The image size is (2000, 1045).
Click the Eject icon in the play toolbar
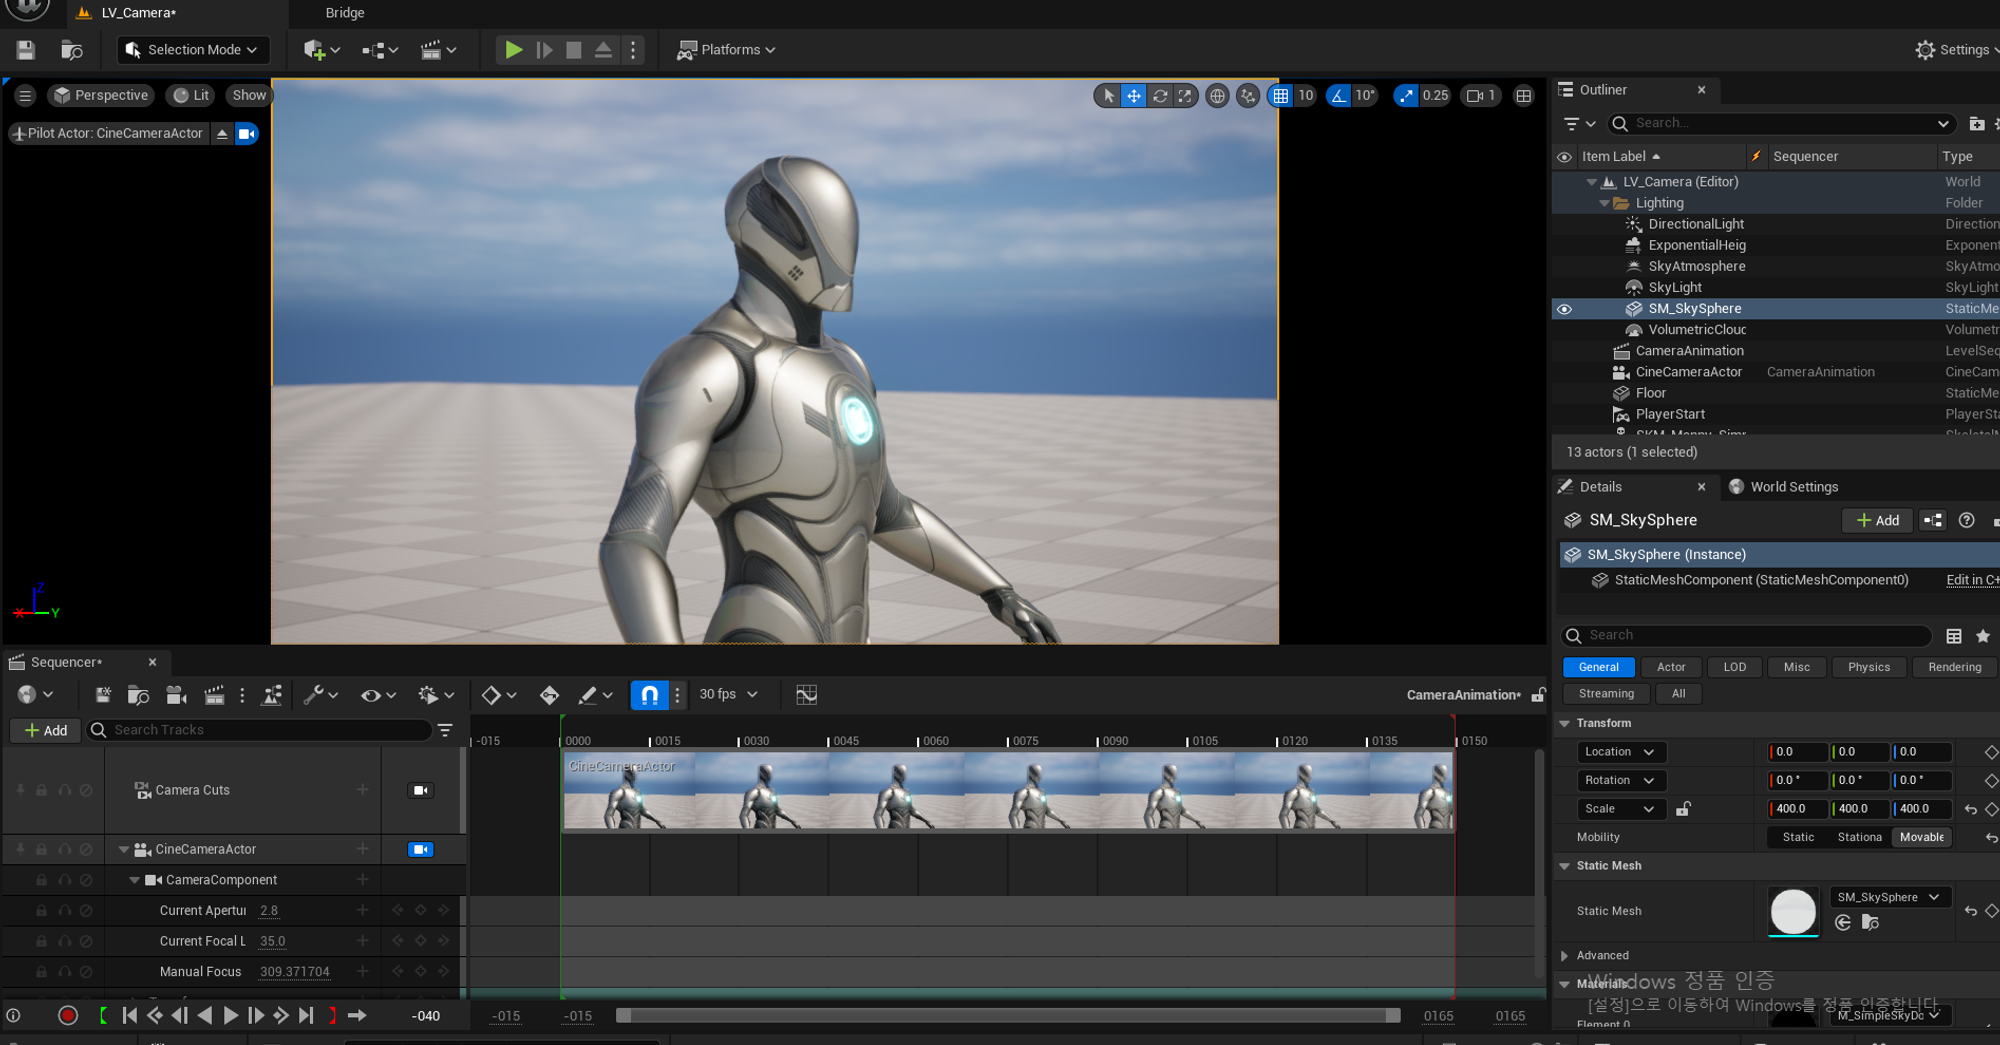pyautogui.click(x=603, y=50)
